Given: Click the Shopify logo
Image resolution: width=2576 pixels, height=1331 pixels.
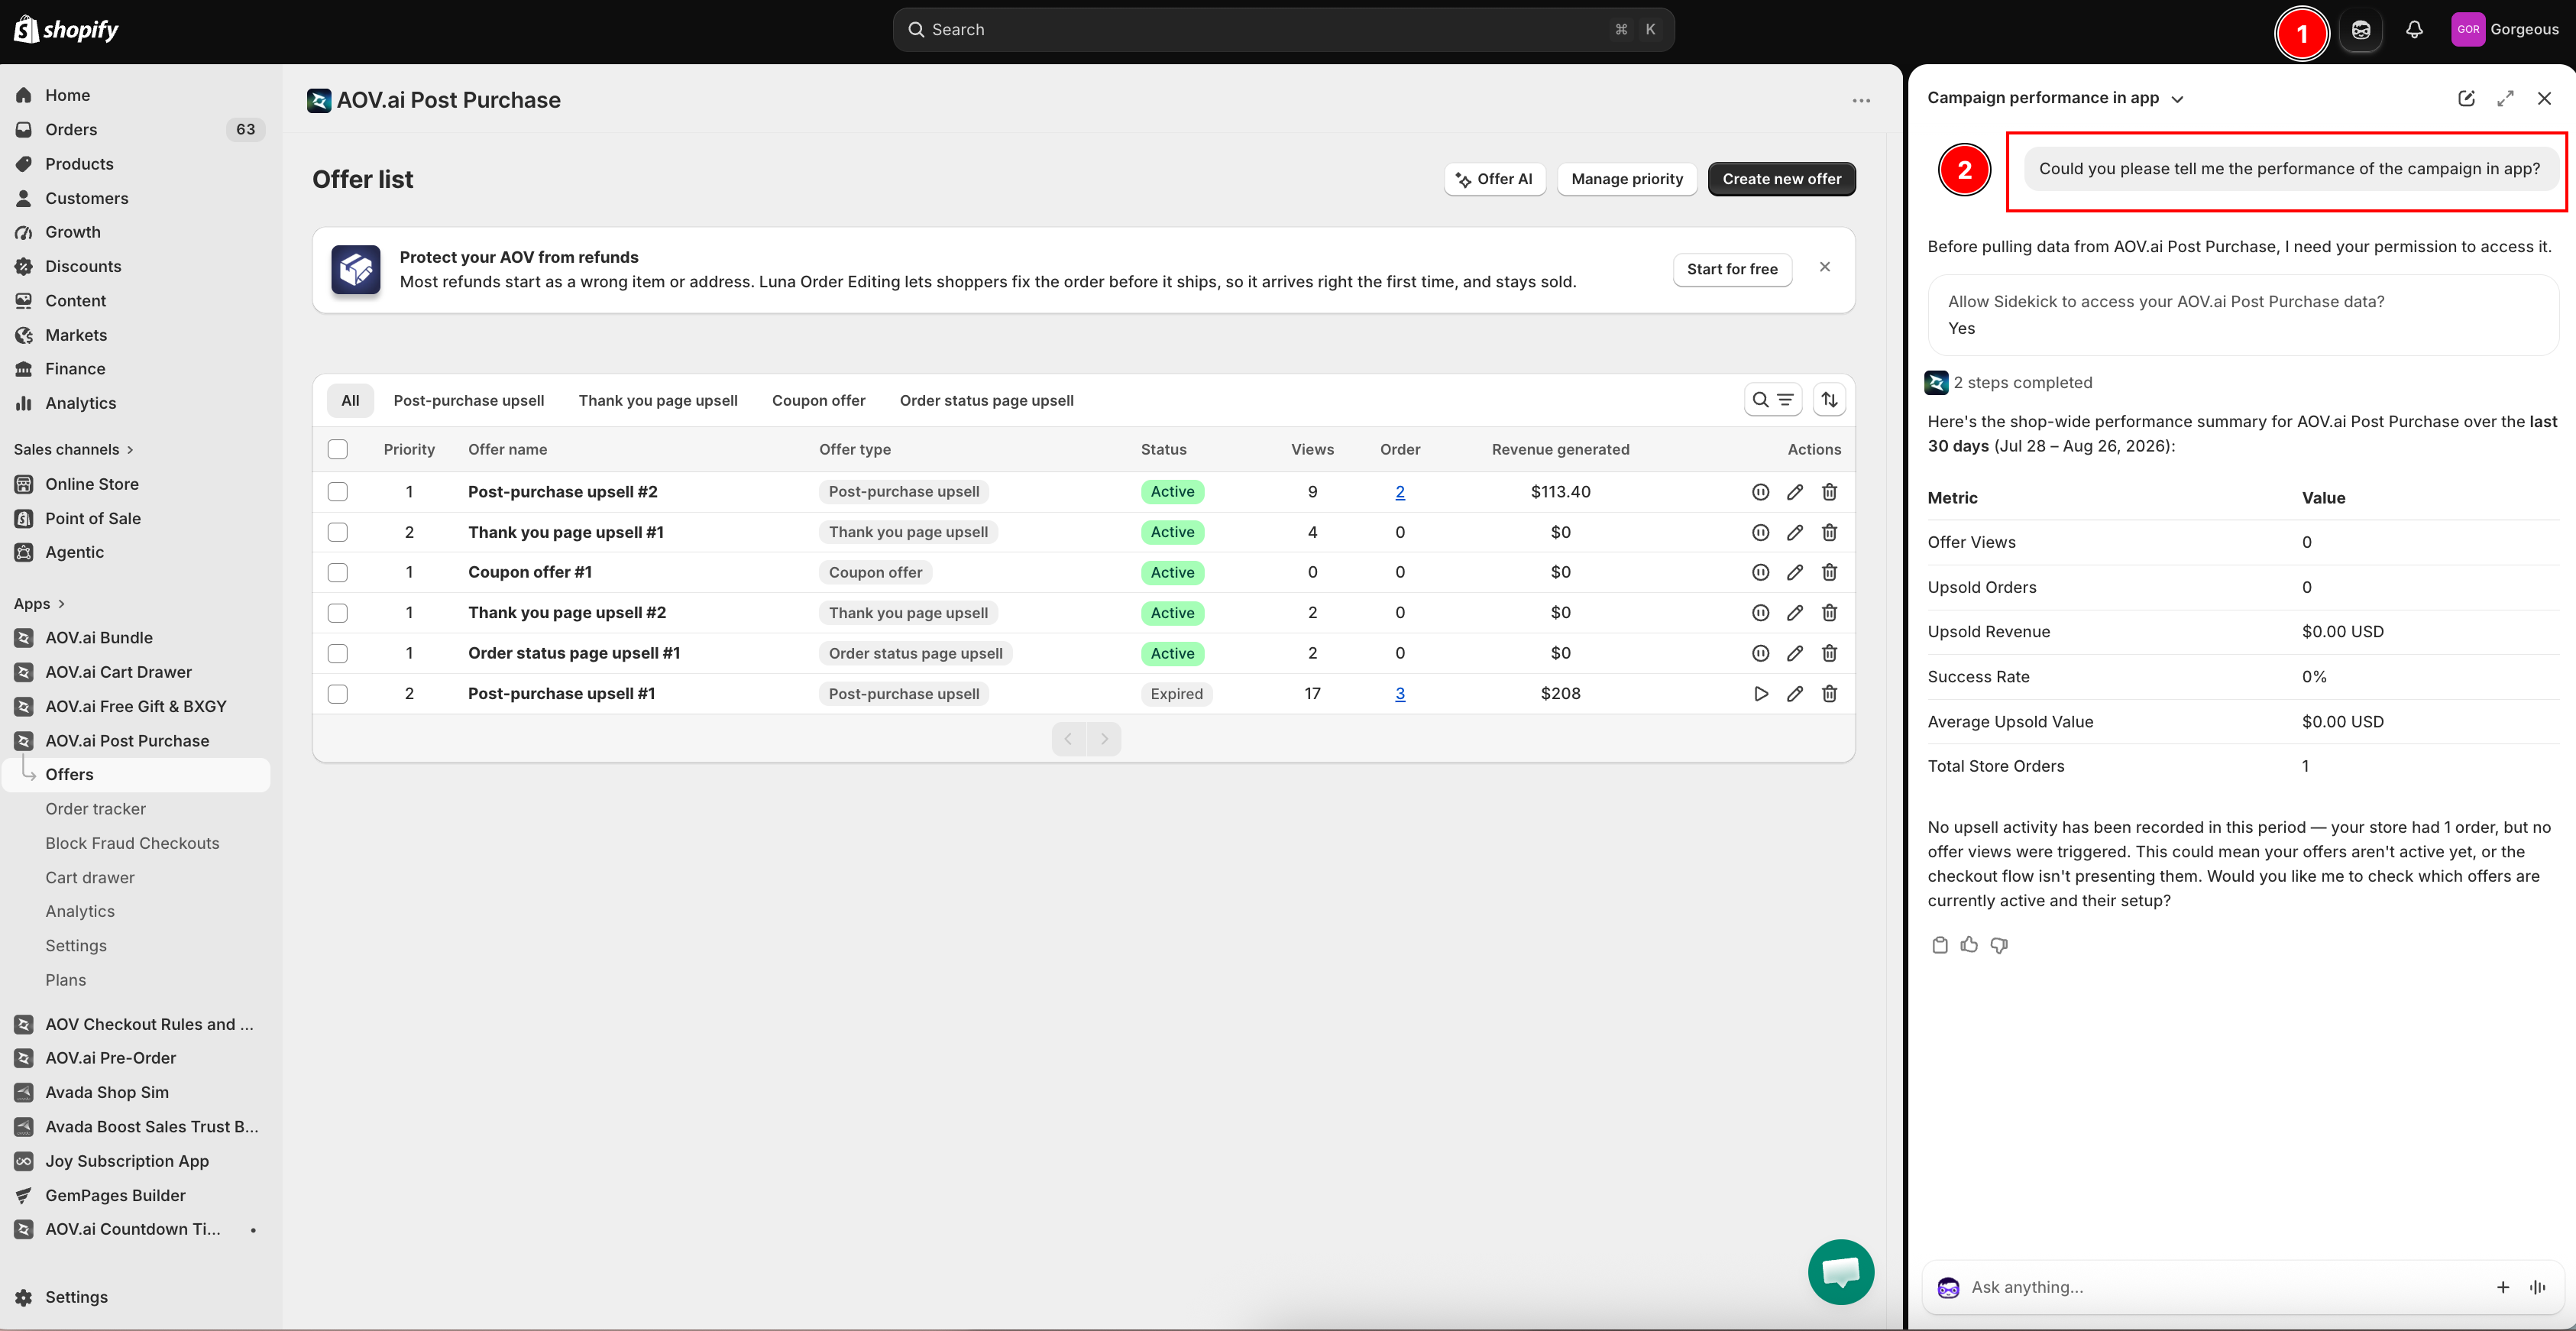Looking at the screenshot, I should 66,29.
